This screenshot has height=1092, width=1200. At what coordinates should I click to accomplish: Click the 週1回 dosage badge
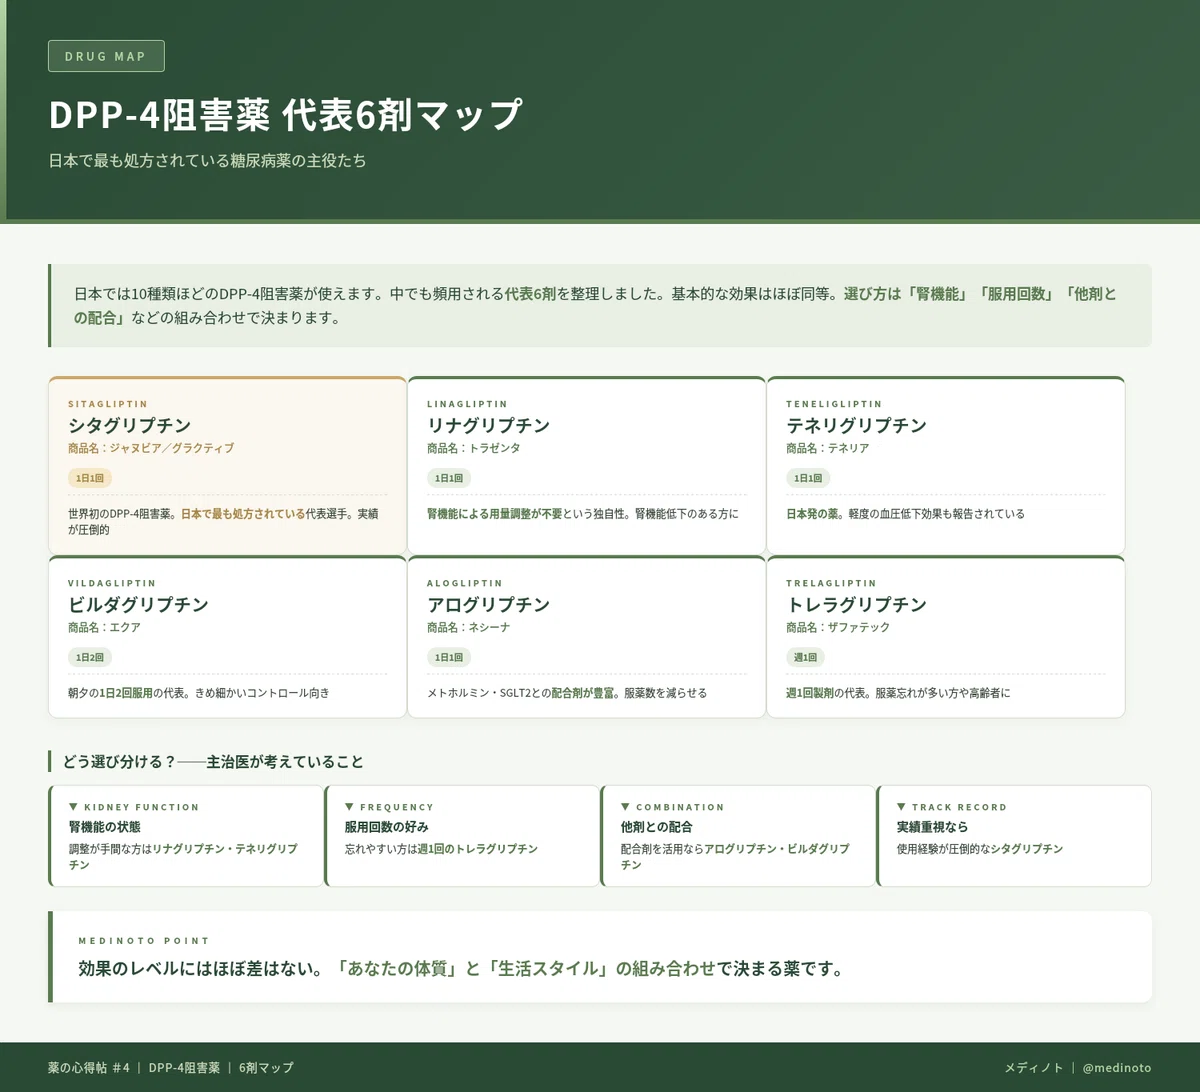point(805,657)
